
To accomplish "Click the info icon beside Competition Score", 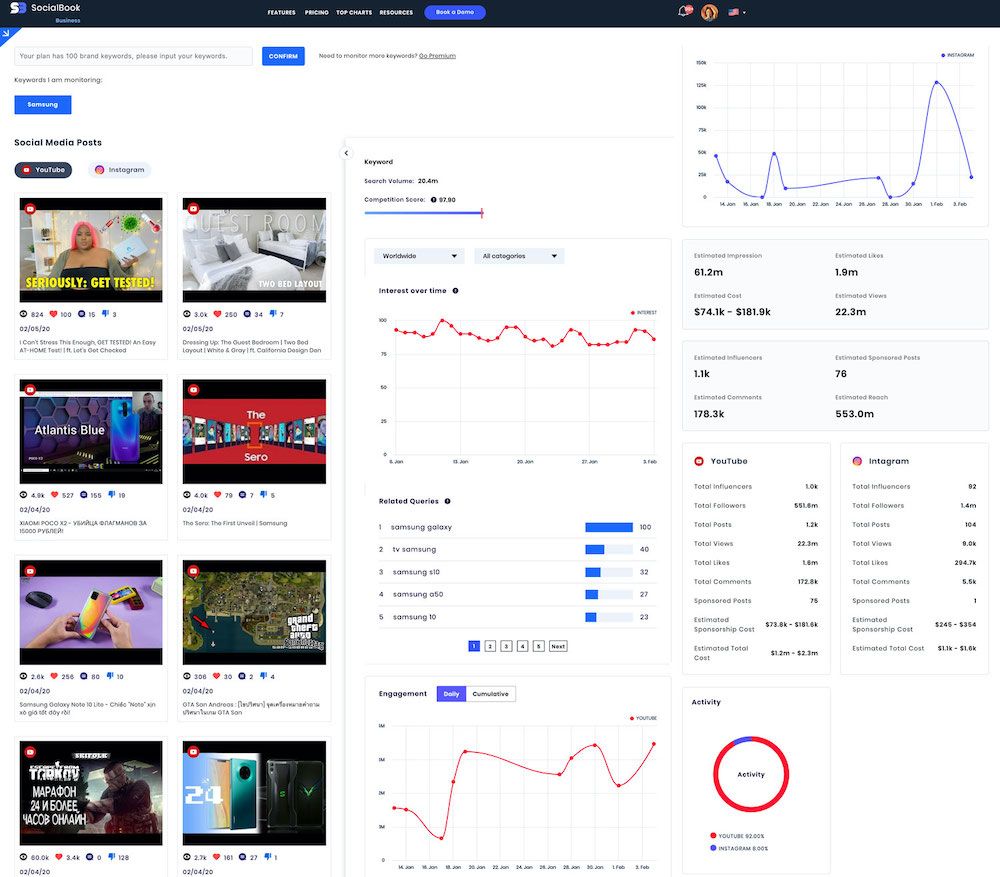I will pos(434,200).
